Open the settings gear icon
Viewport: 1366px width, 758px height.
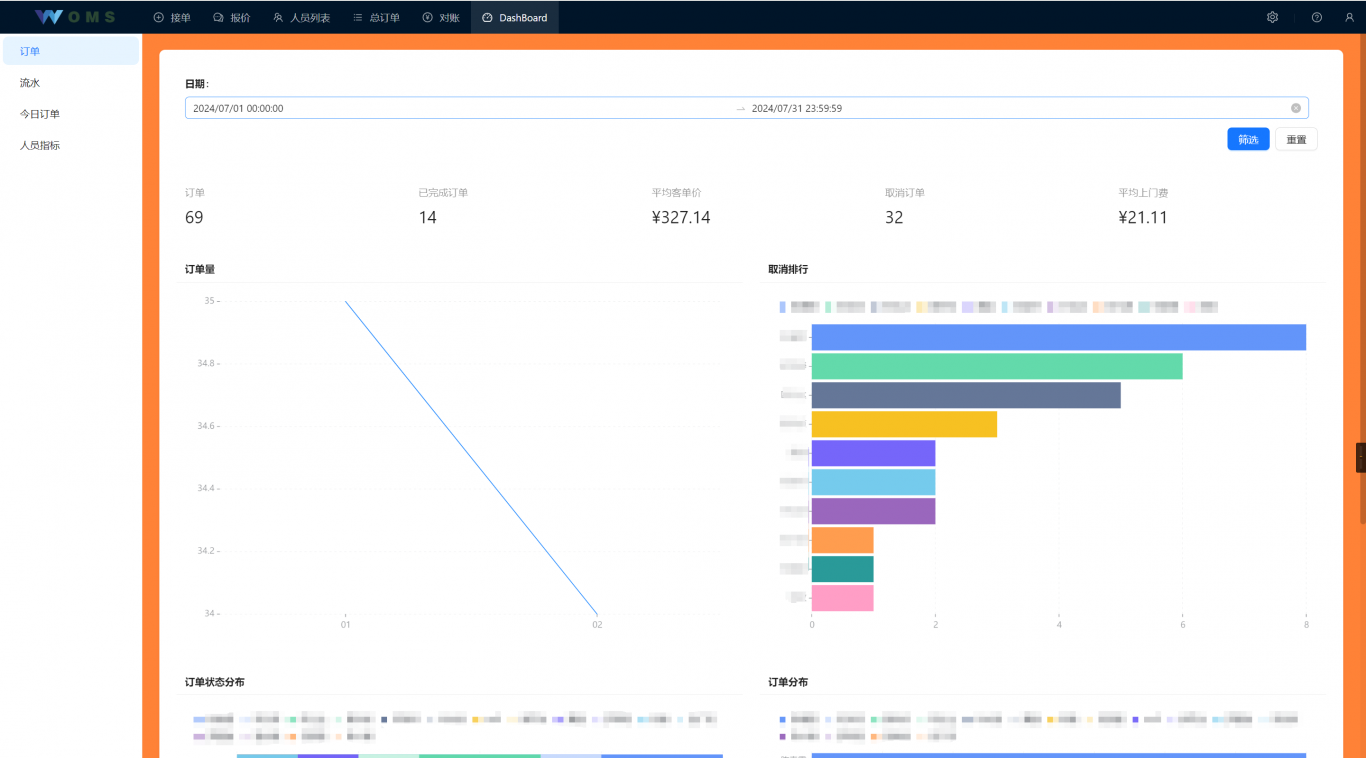pyautogui.click(x=1272, y=17)
